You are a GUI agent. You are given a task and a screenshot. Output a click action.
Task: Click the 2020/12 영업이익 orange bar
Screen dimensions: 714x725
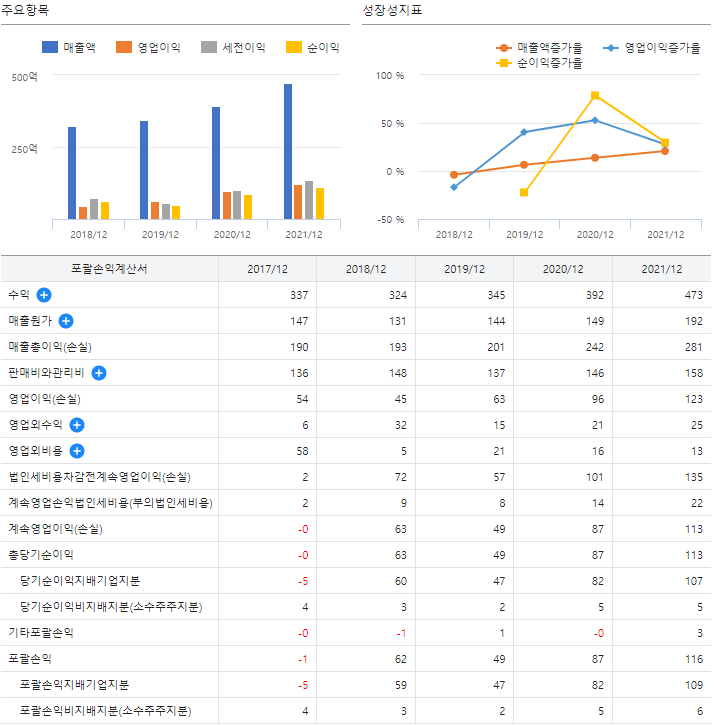coord(227,205)
